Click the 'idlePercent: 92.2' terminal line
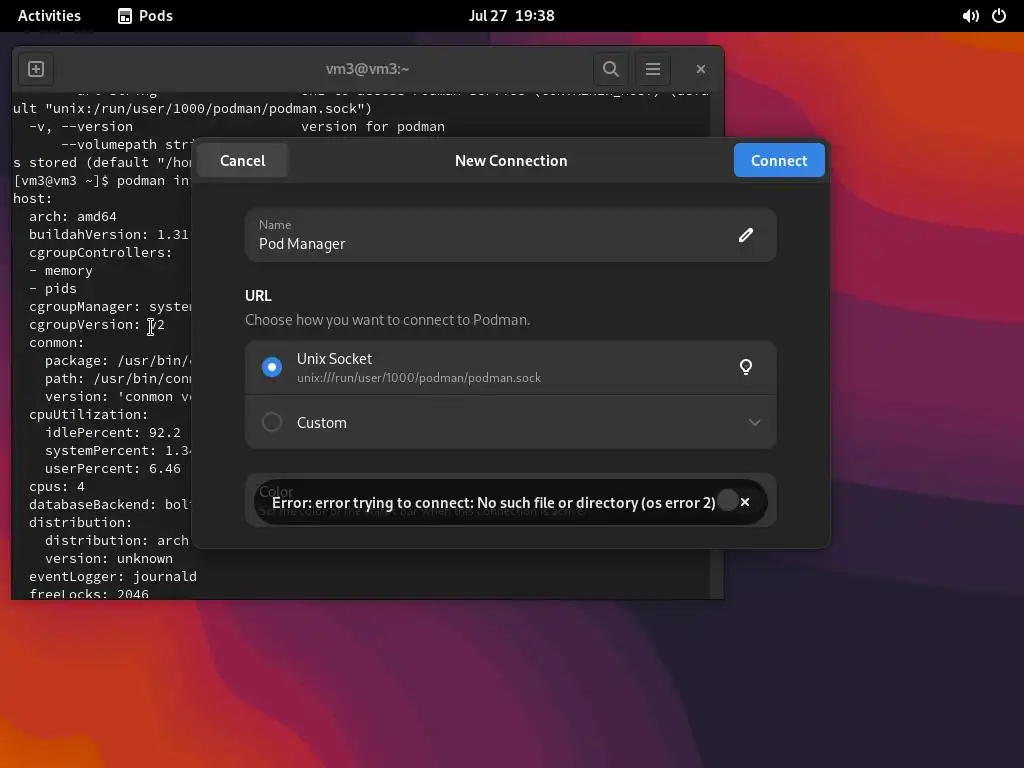Image resolution: width=1024 pixels, height=768 pixels. tap(113, 432)
